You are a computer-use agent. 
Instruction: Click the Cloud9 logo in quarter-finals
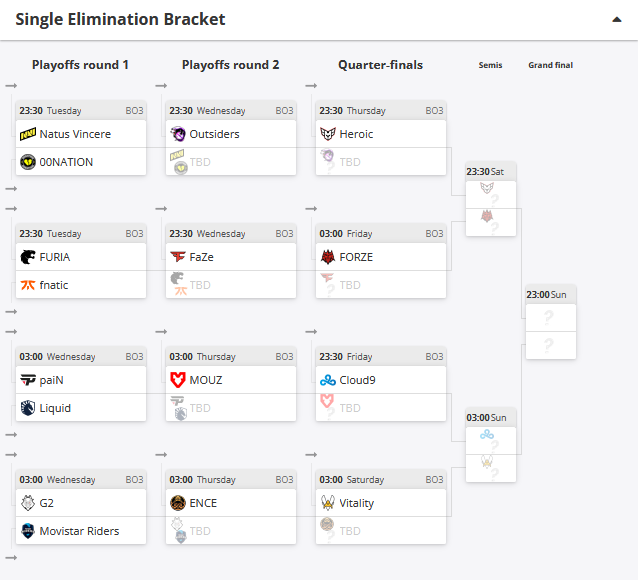click(x=328, y=380)
